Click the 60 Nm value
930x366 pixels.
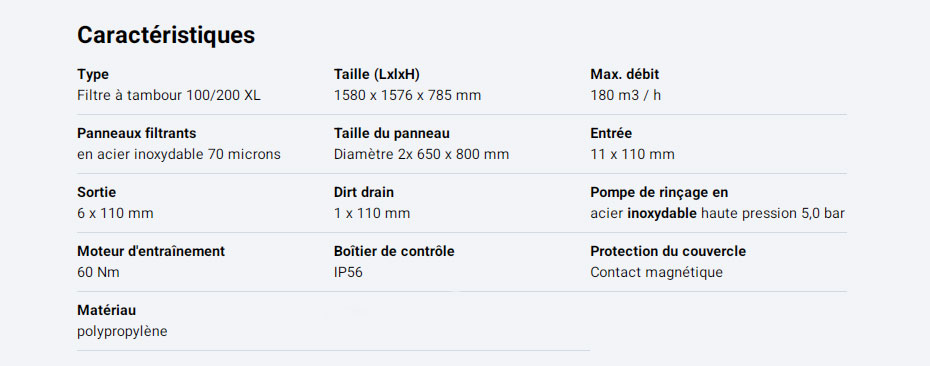(98, 272)
